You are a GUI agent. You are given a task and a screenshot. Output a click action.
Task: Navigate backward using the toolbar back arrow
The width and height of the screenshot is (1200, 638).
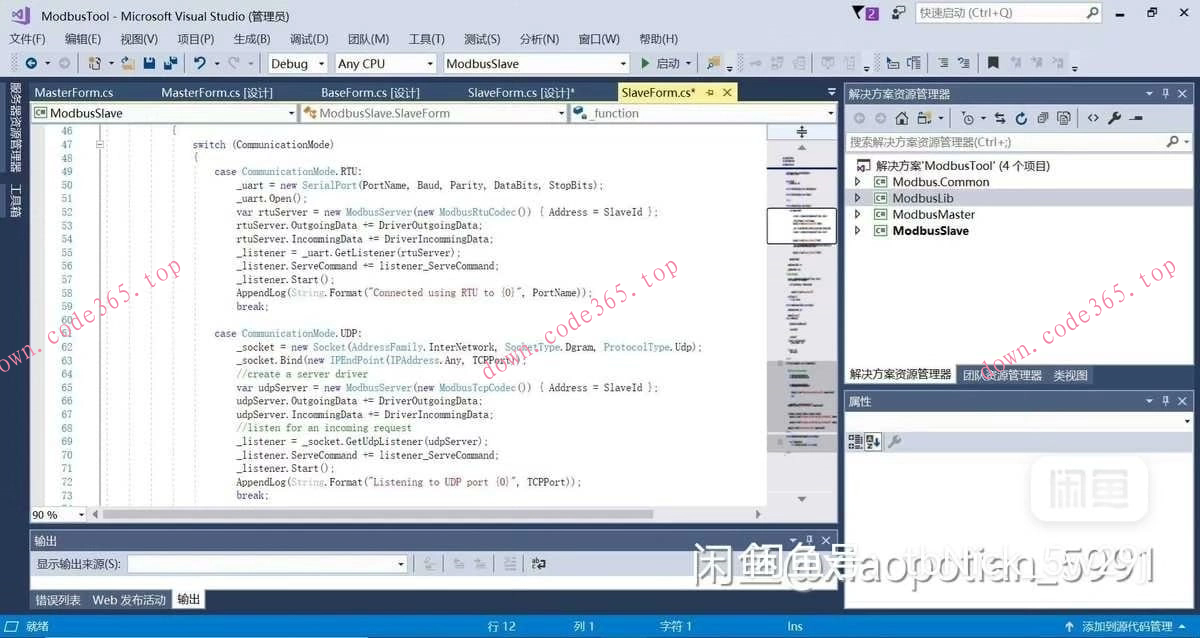pos(30,63)
